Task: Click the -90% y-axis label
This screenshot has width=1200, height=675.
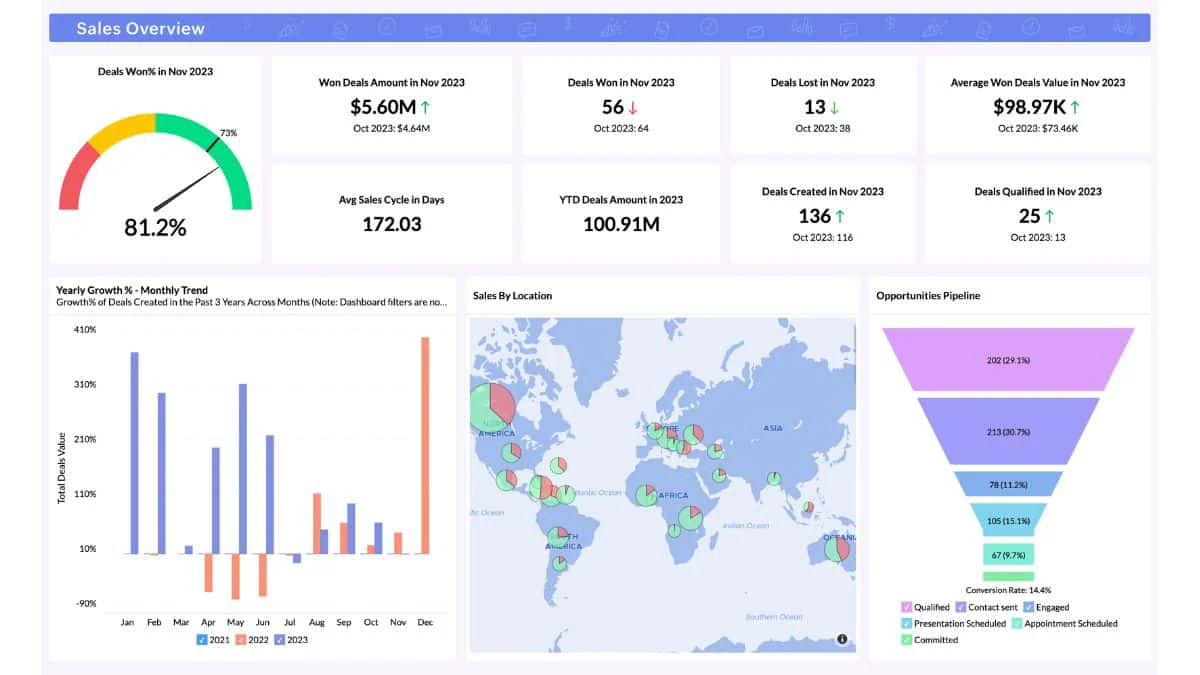Action: (85, 603)
